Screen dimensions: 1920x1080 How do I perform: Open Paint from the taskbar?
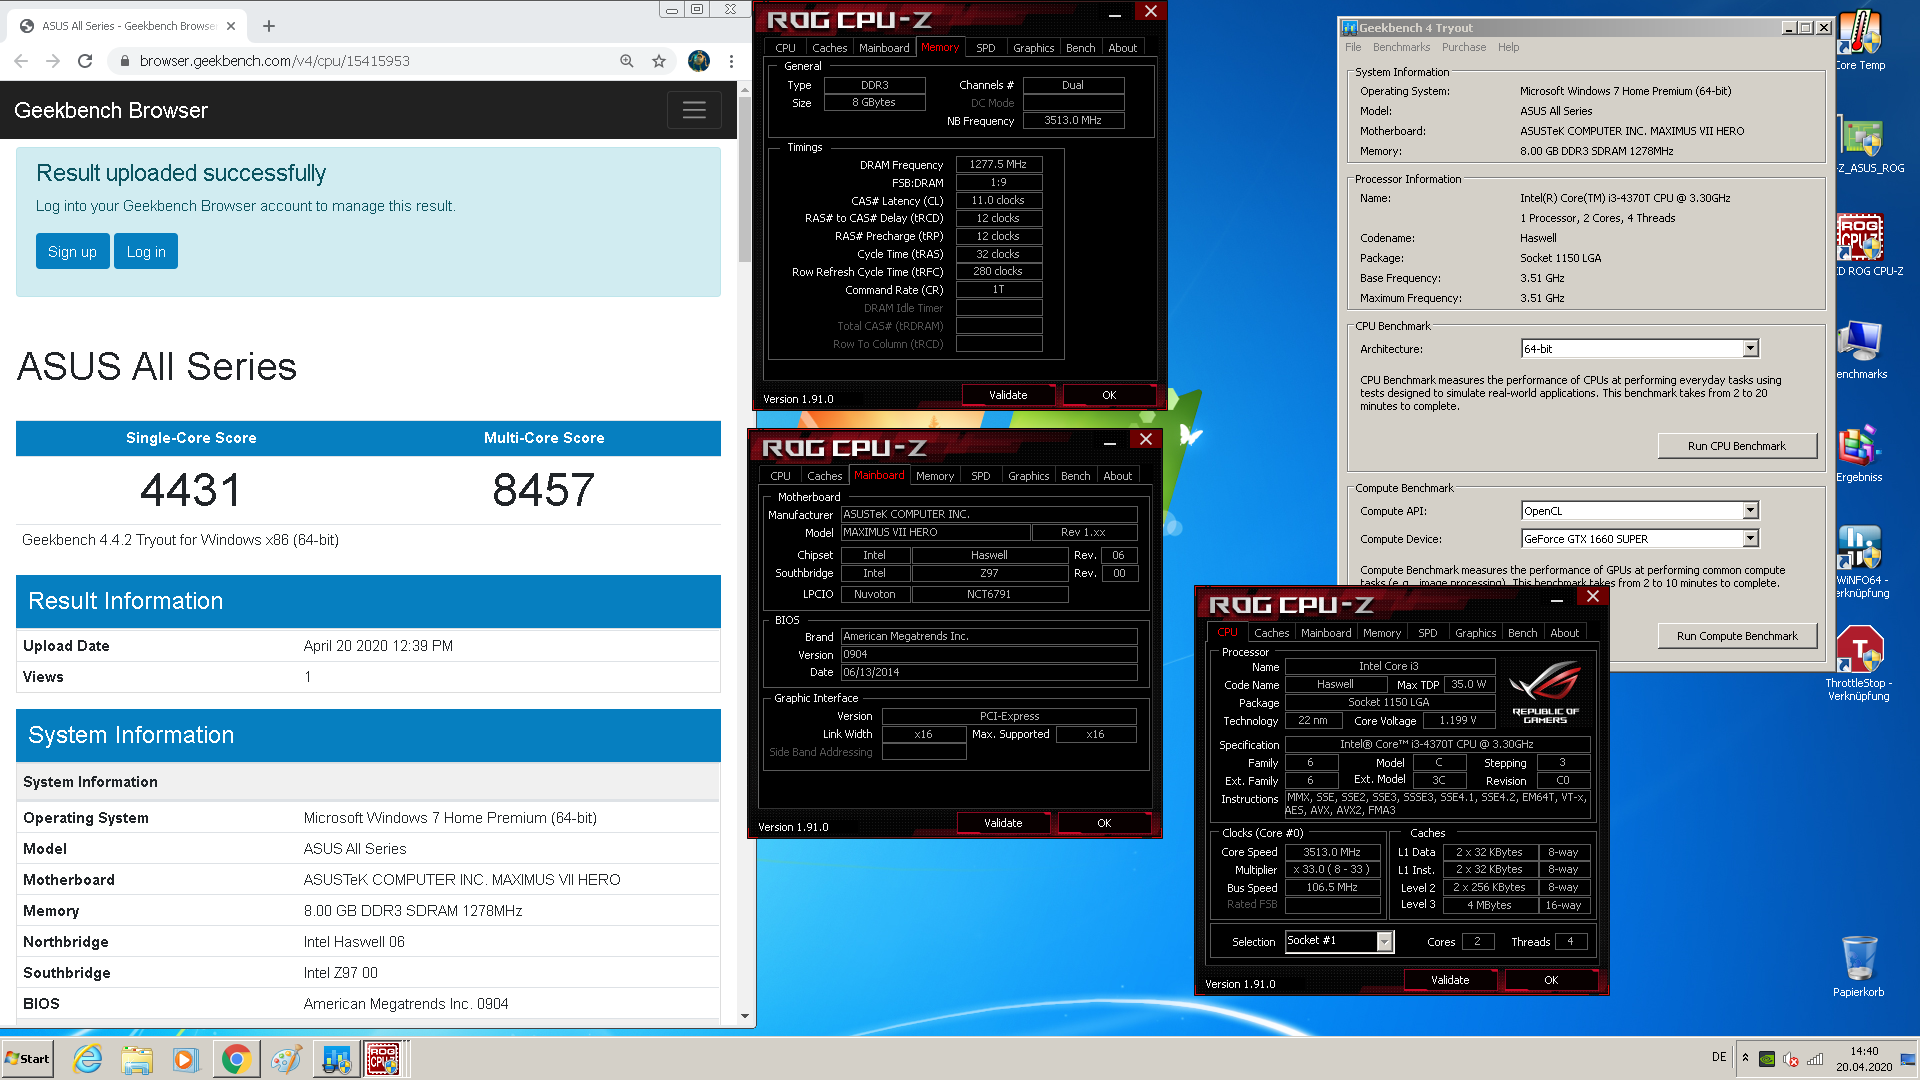[x=286, y=1059]
